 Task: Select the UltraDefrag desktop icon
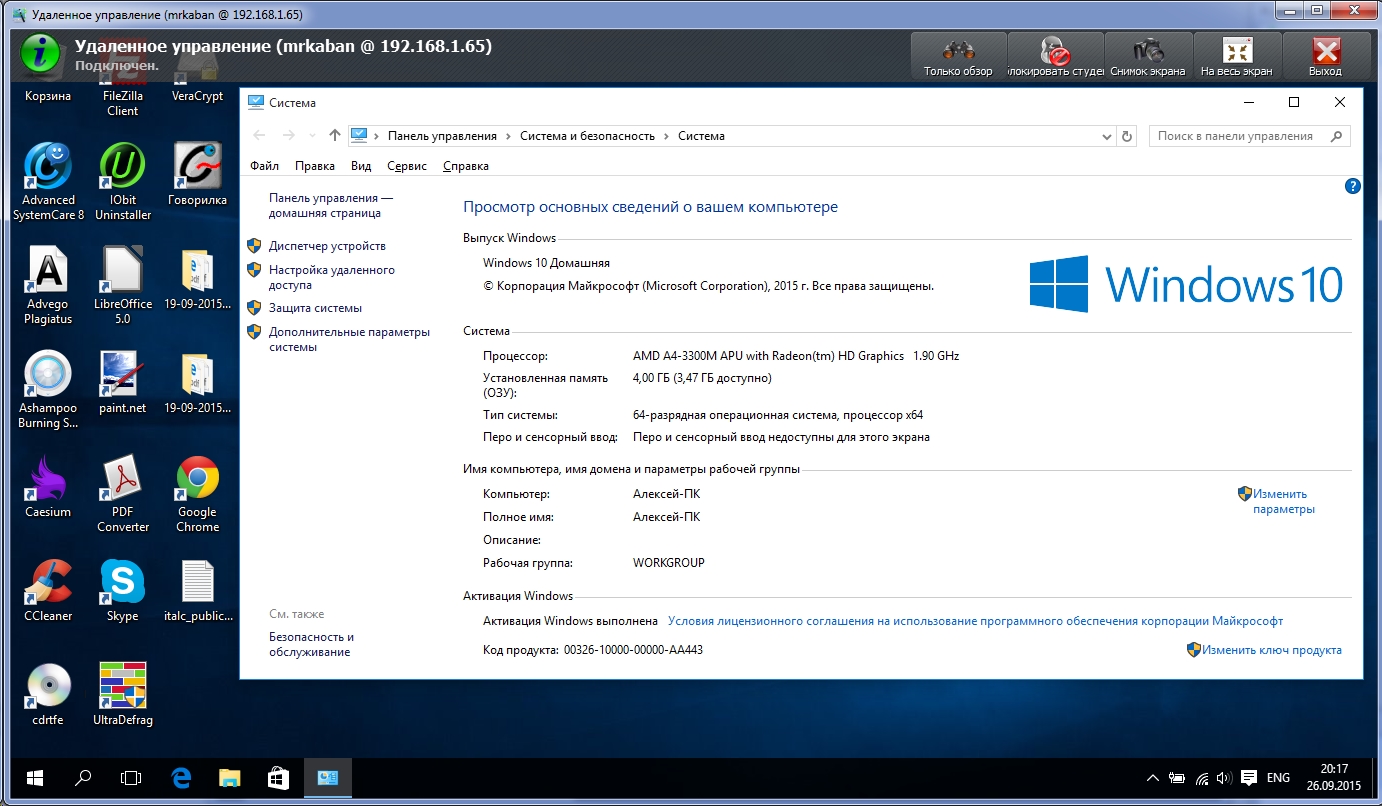point(123,694)
